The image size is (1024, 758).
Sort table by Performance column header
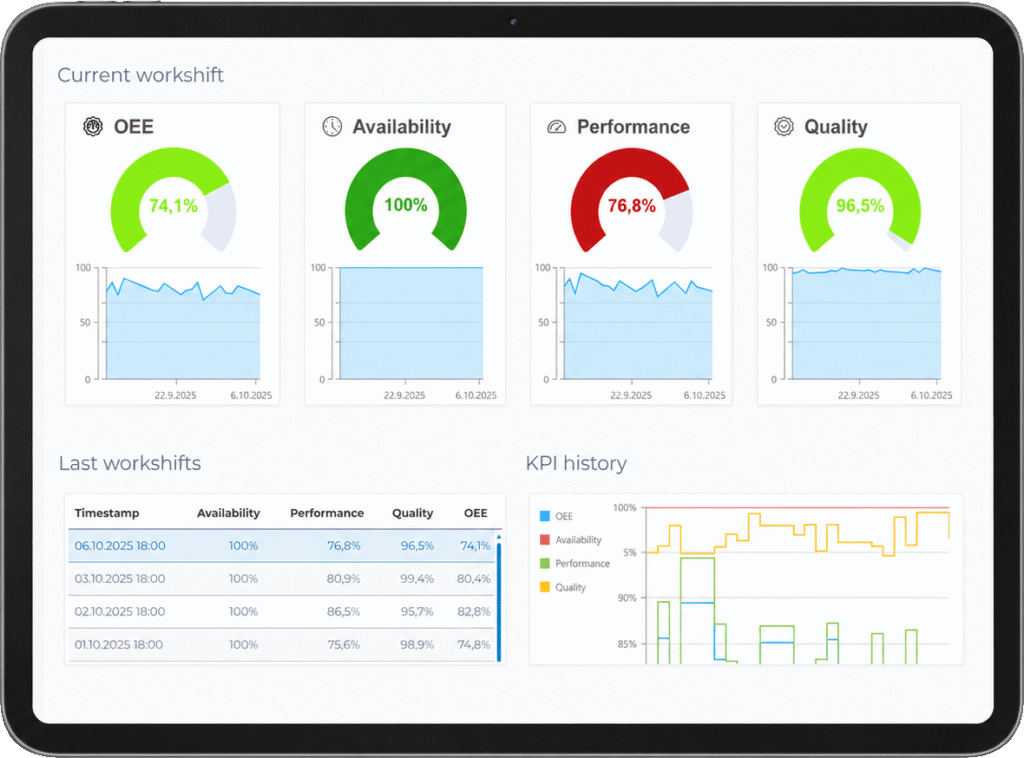(327, 513)
